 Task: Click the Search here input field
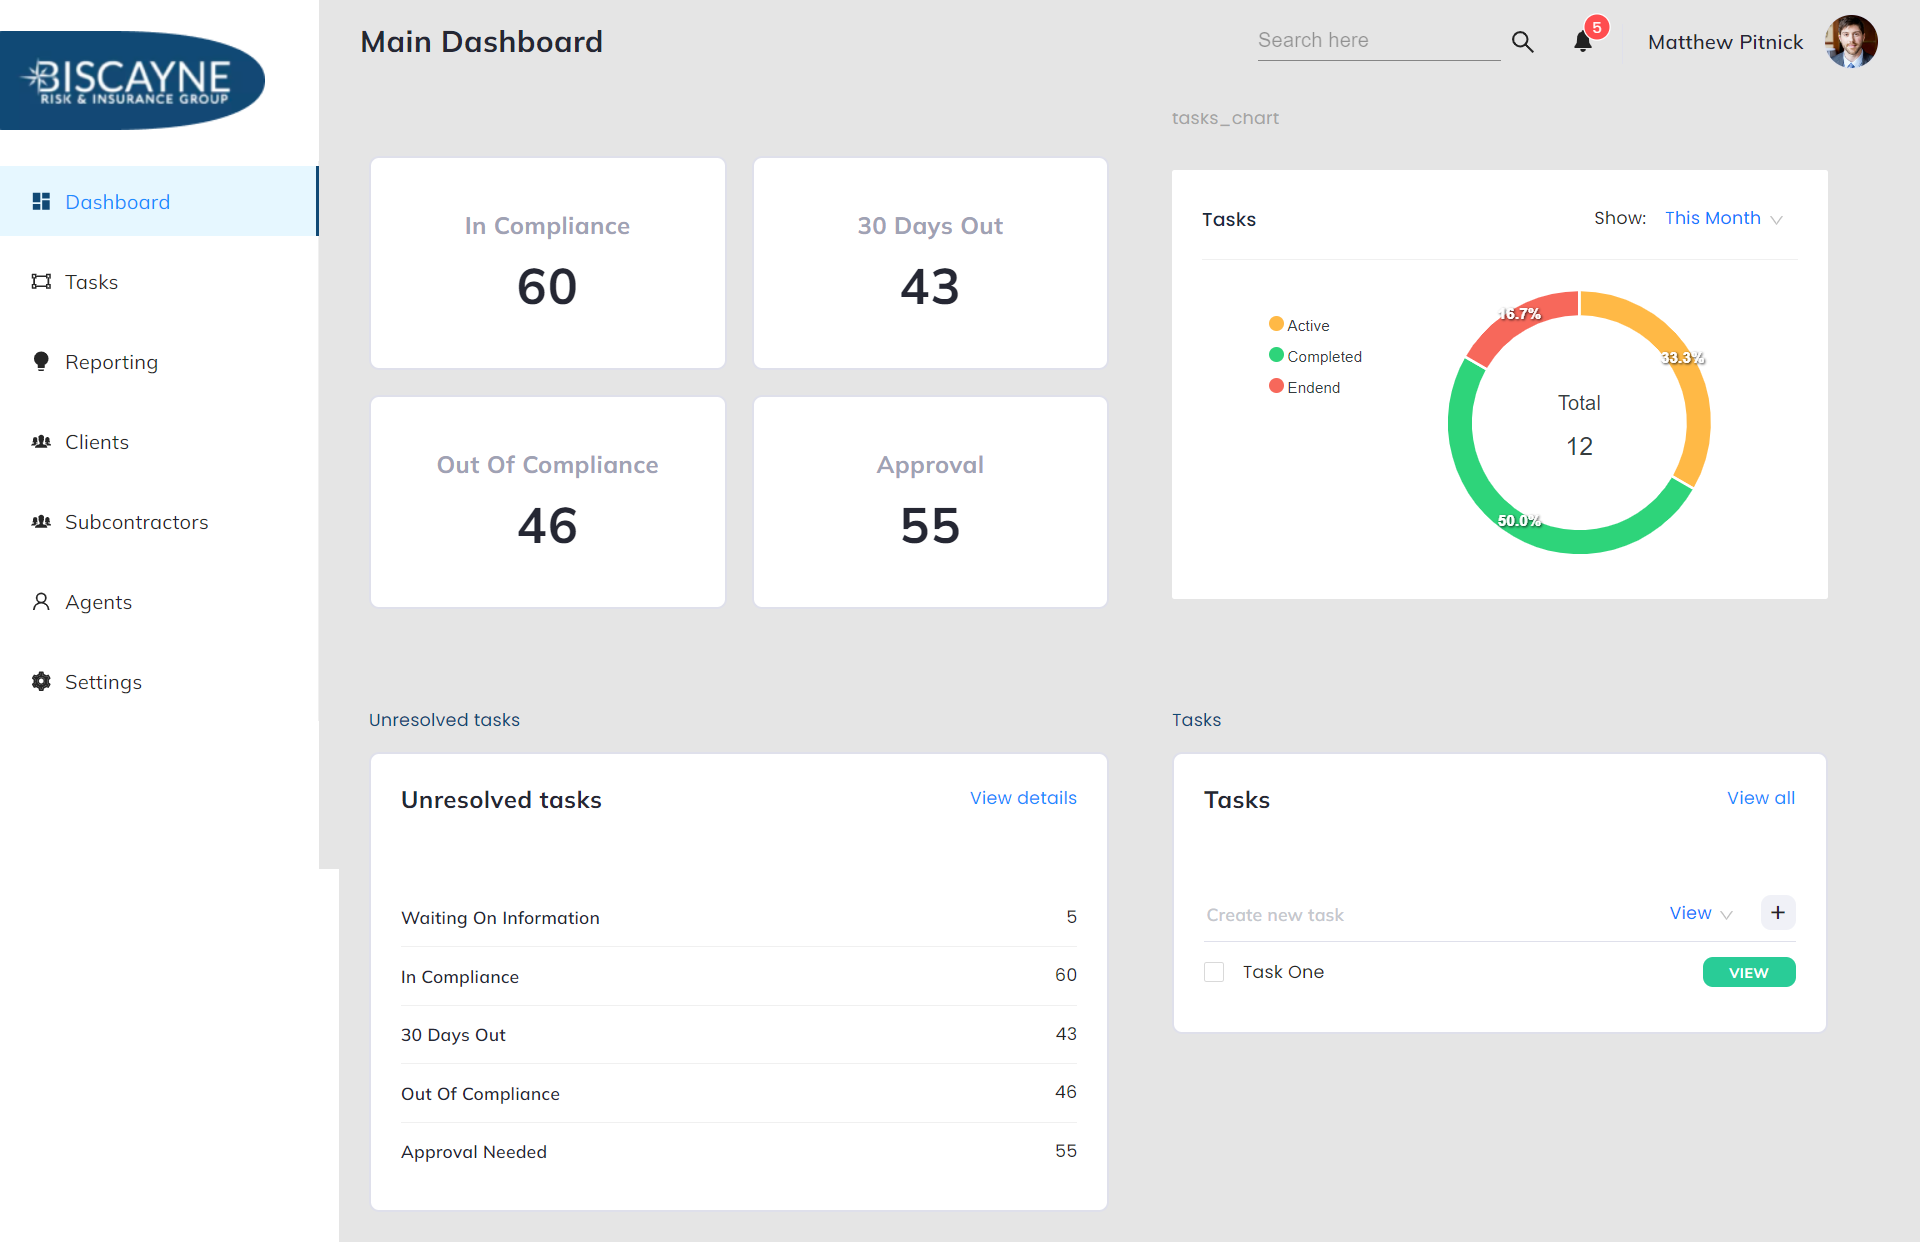pos(1378,41)
